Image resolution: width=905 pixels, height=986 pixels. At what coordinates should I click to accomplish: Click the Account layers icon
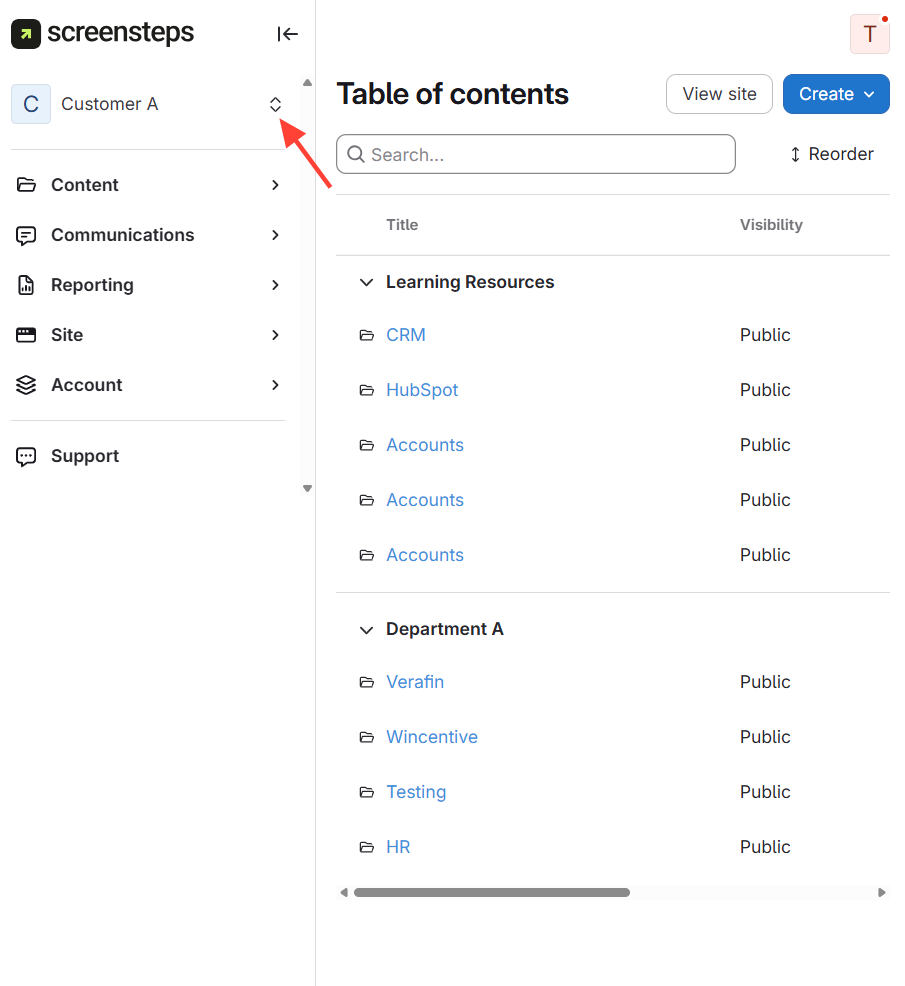pos(26,385)
